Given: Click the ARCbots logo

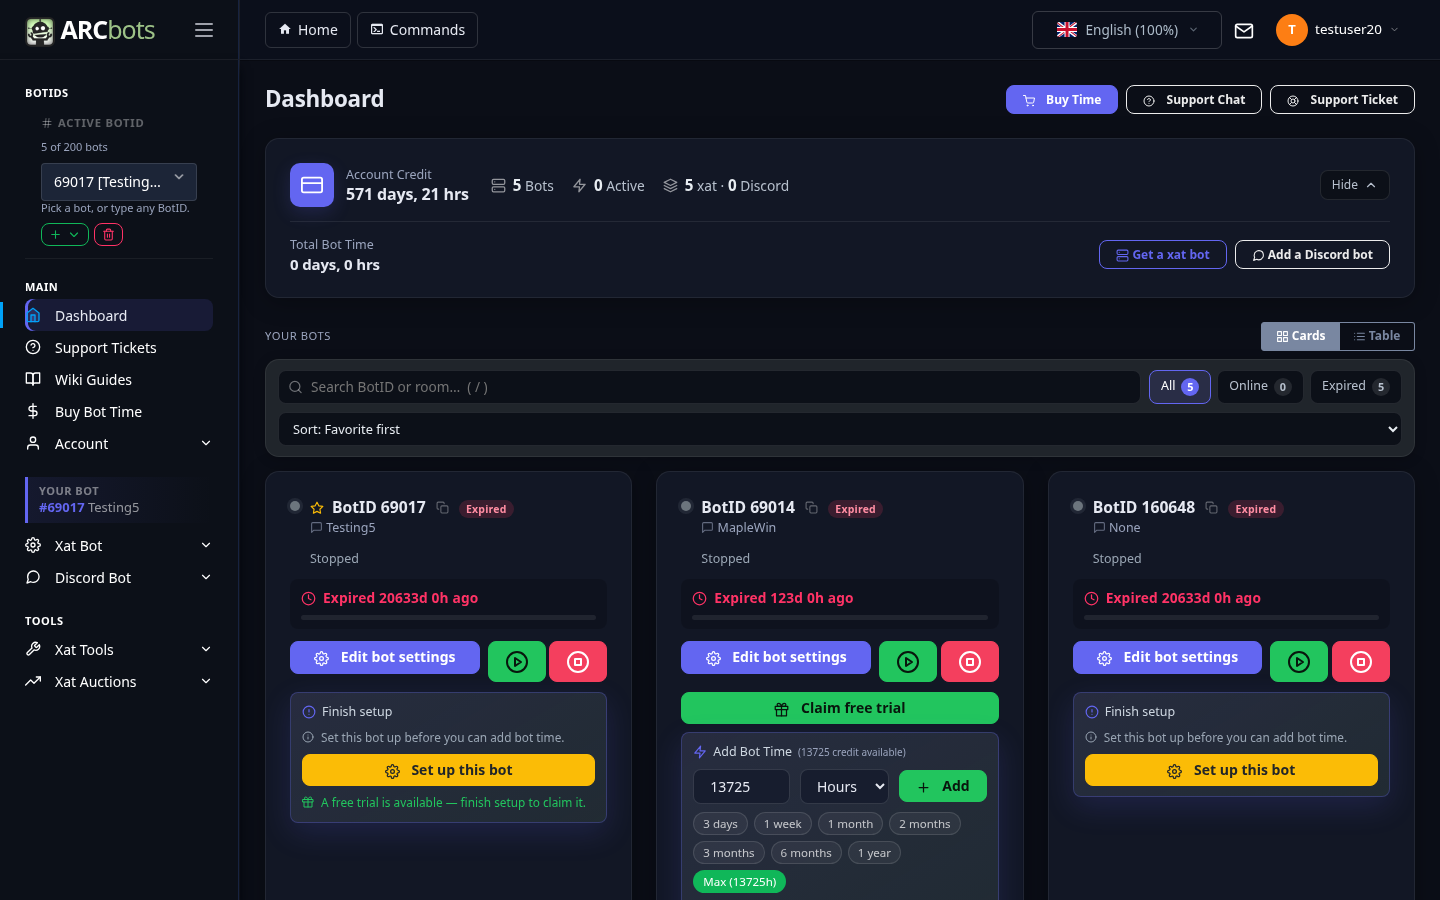Looking at the screenshot, I should pyautogui.click(x=90, y=30).
